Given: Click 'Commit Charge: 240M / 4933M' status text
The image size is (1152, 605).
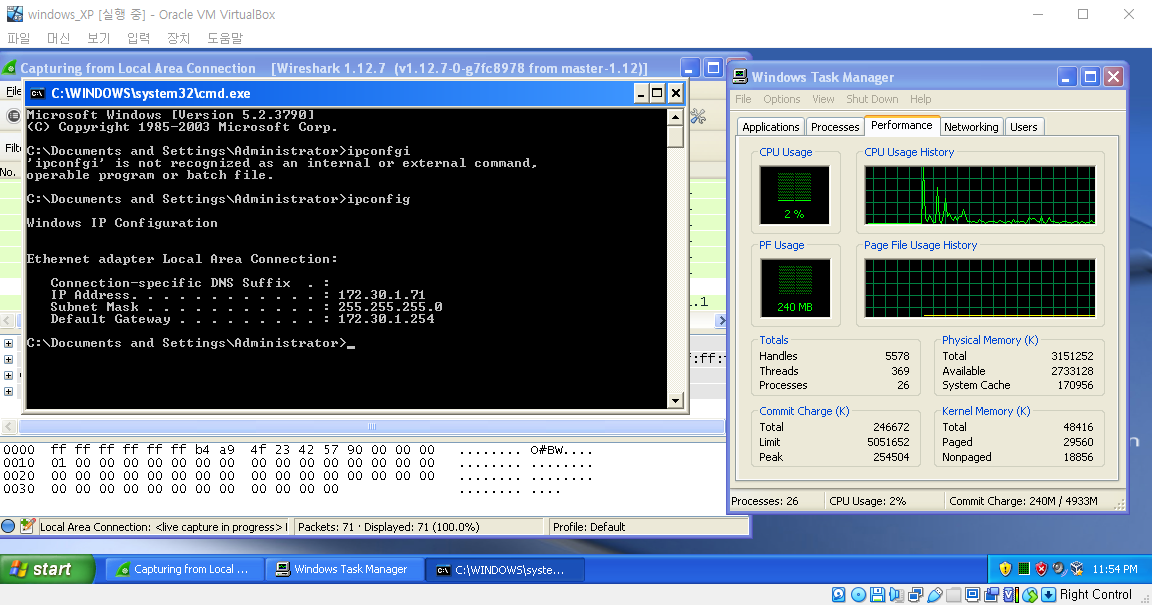Looking at the screenshot, I should pos(1023,501).
